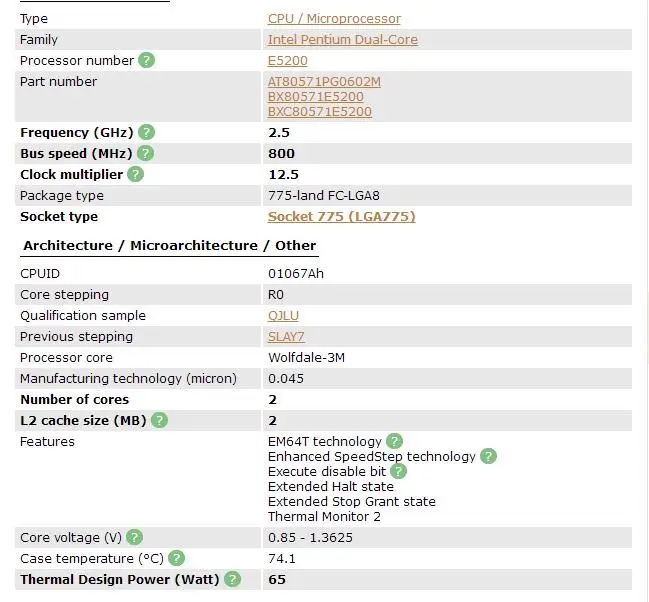649x602 pixels.
Task: Click the Thermal Monitor 2 feature text
Action: (324, 516)
